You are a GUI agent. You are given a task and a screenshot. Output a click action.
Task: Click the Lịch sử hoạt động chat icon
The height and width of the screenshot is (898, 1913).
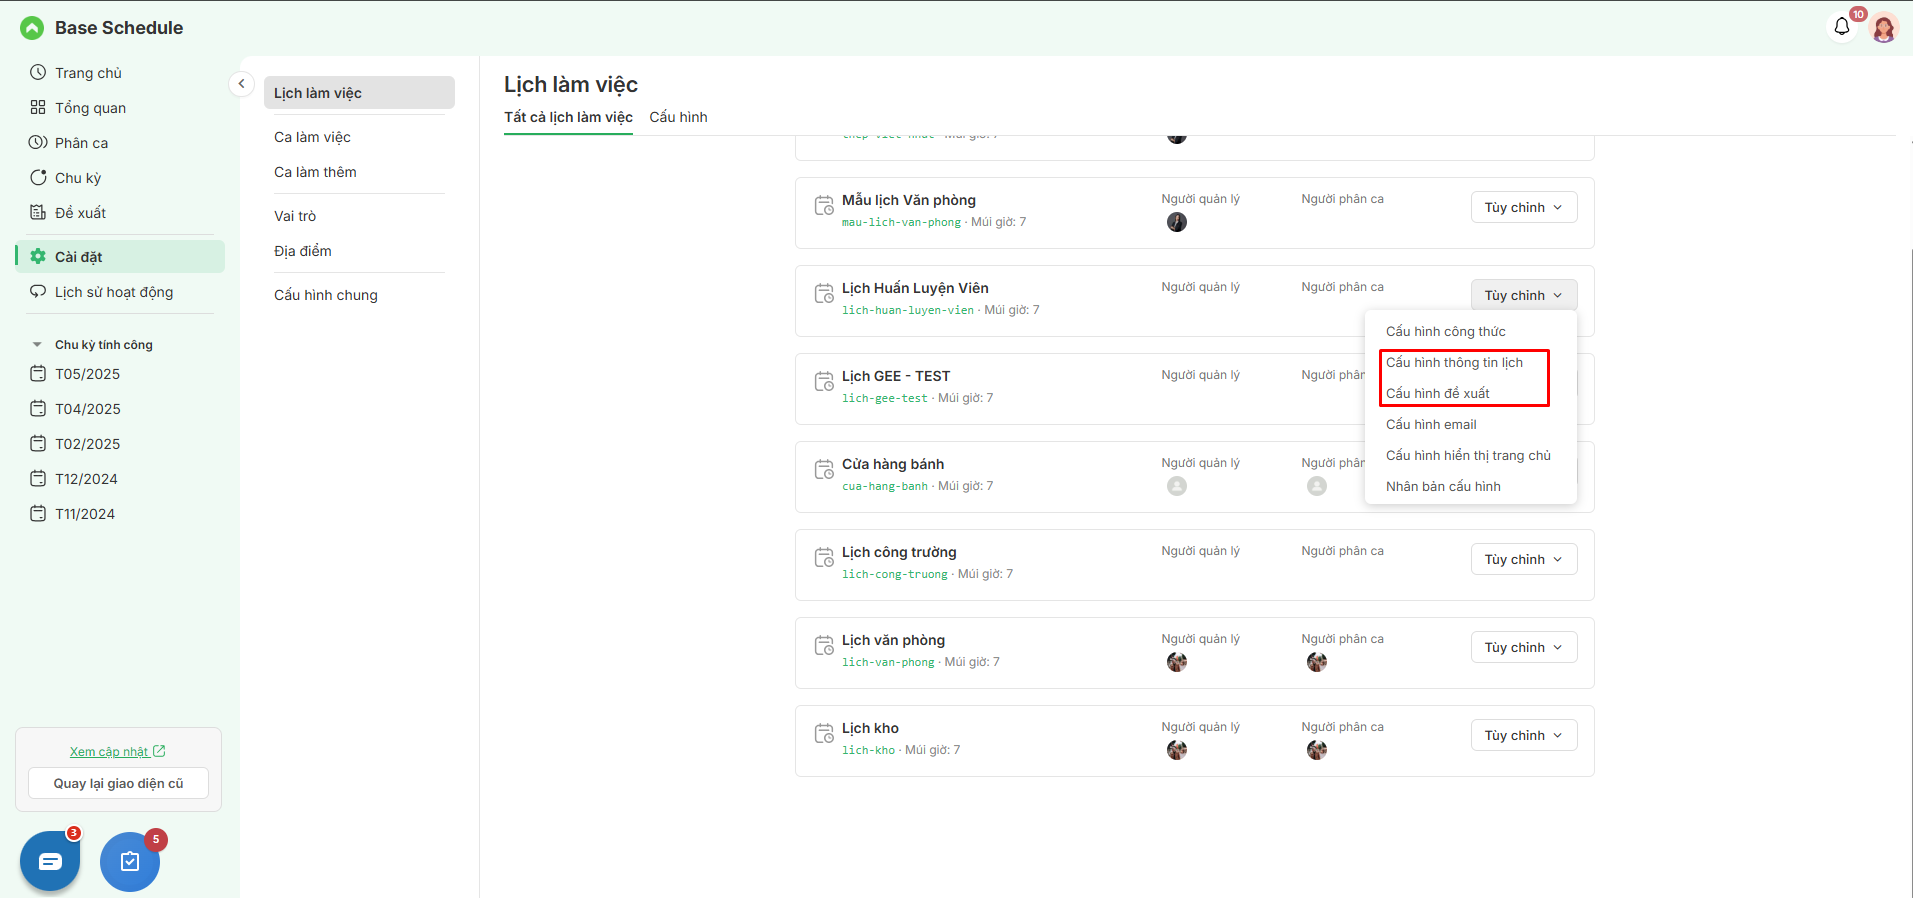(x=38, y=291)
